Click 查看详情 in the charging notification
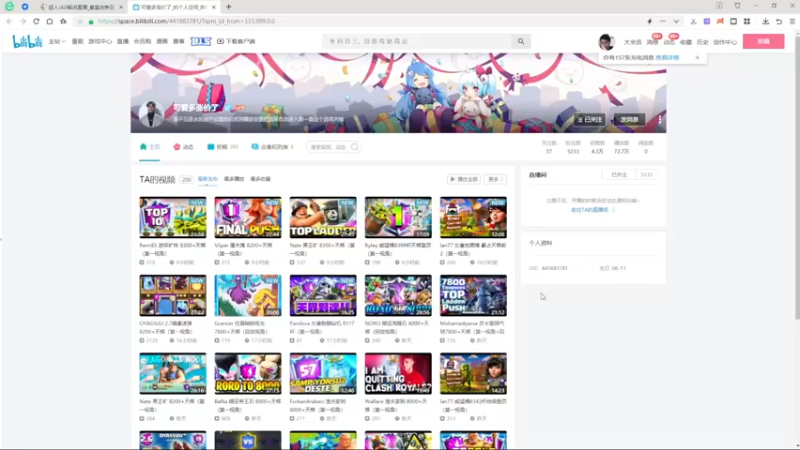Screen dimensions: 800x450 (x=667, y=58)
